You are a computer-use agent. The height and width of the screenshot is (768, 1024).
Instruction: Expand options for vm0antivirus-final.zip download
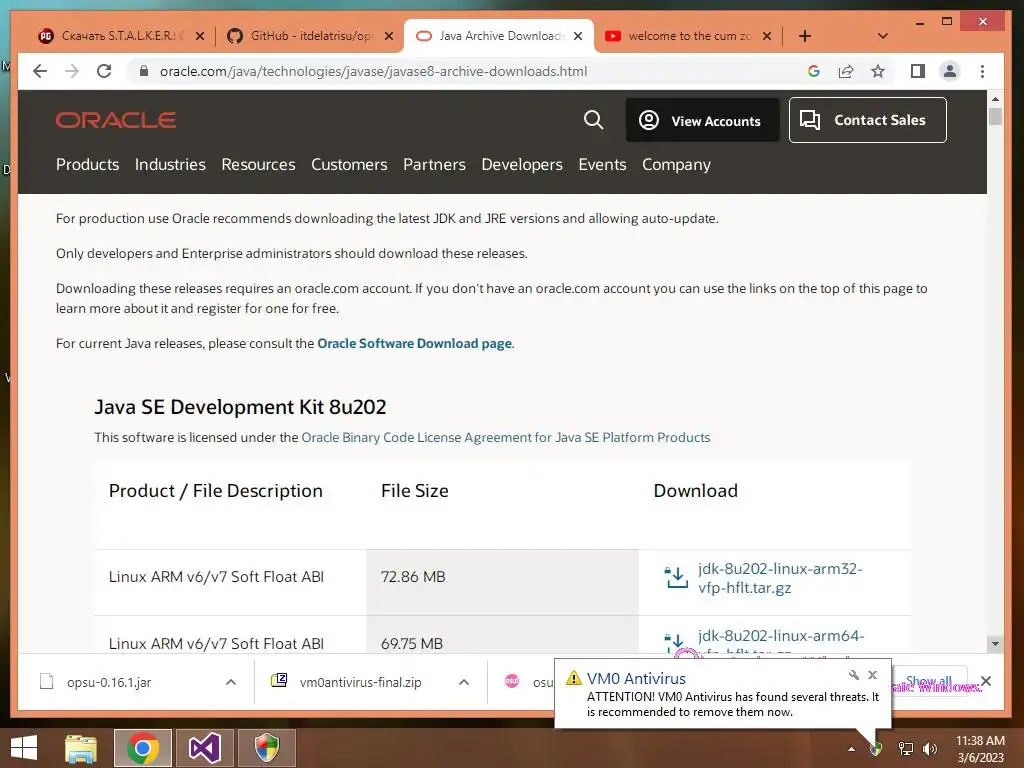click(464, 682)
